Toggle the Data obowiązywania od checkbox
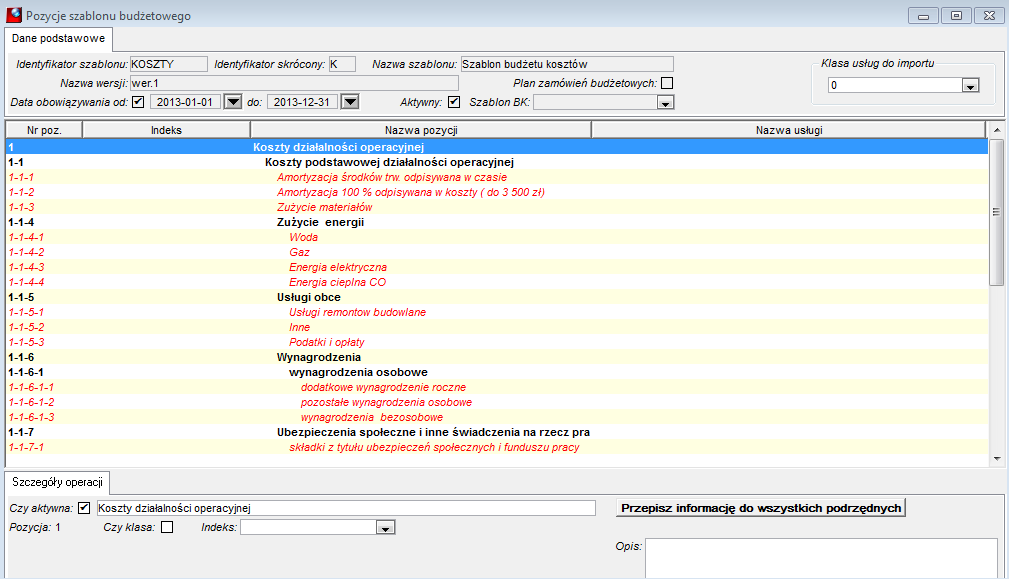 tap(138, 102)
